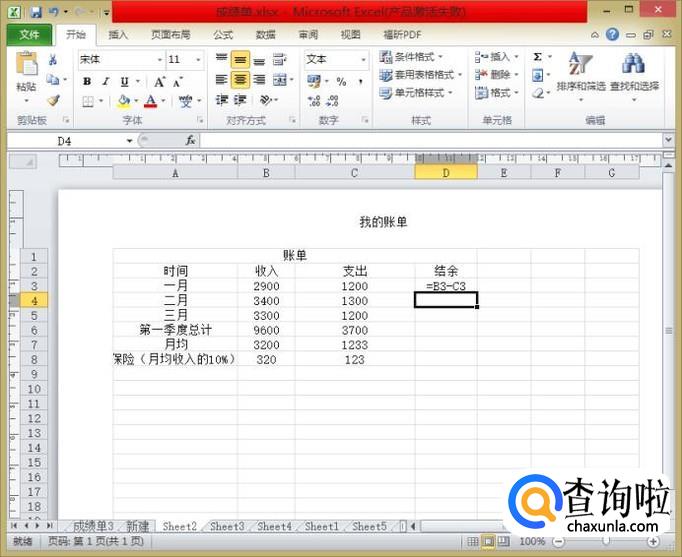Align text right
Viewport: 682px width, 557px height.
click(259, 80)
